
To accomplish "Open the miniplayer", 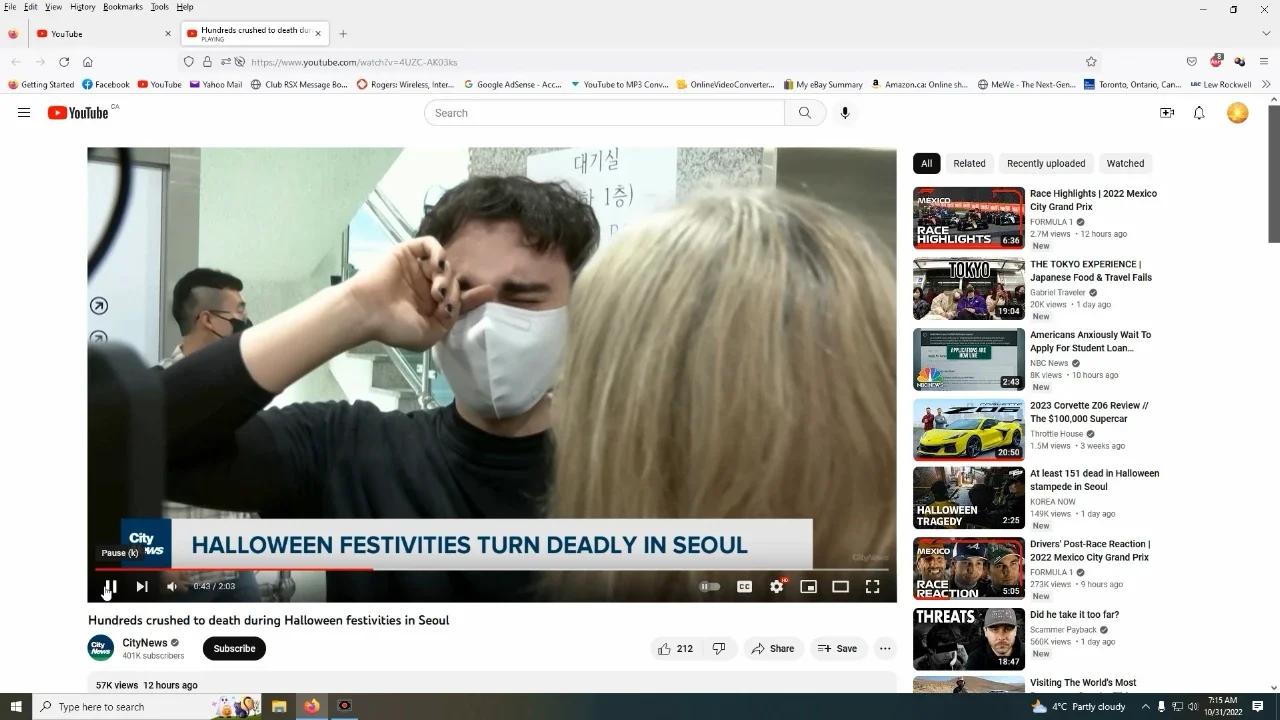I will [808, 587].
